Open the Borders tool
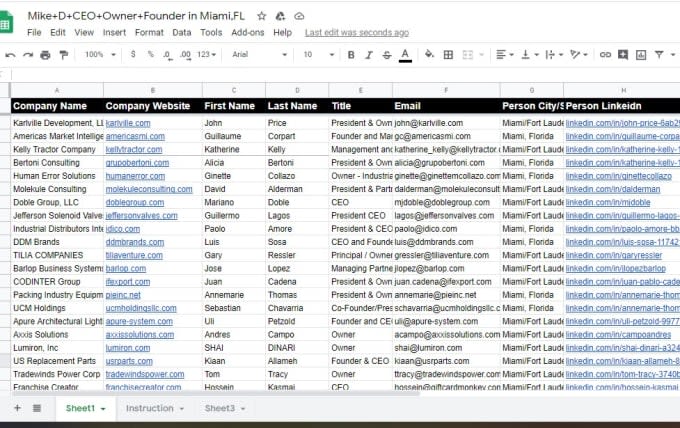The width and height of the screenshot is (680, 428). tap(448, 55)
